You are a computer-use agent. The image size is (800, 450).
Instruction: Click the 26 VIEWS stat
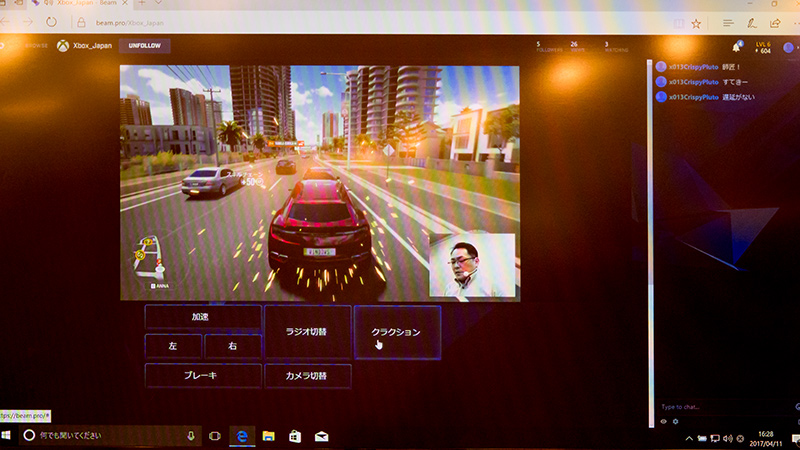[578, 47]
